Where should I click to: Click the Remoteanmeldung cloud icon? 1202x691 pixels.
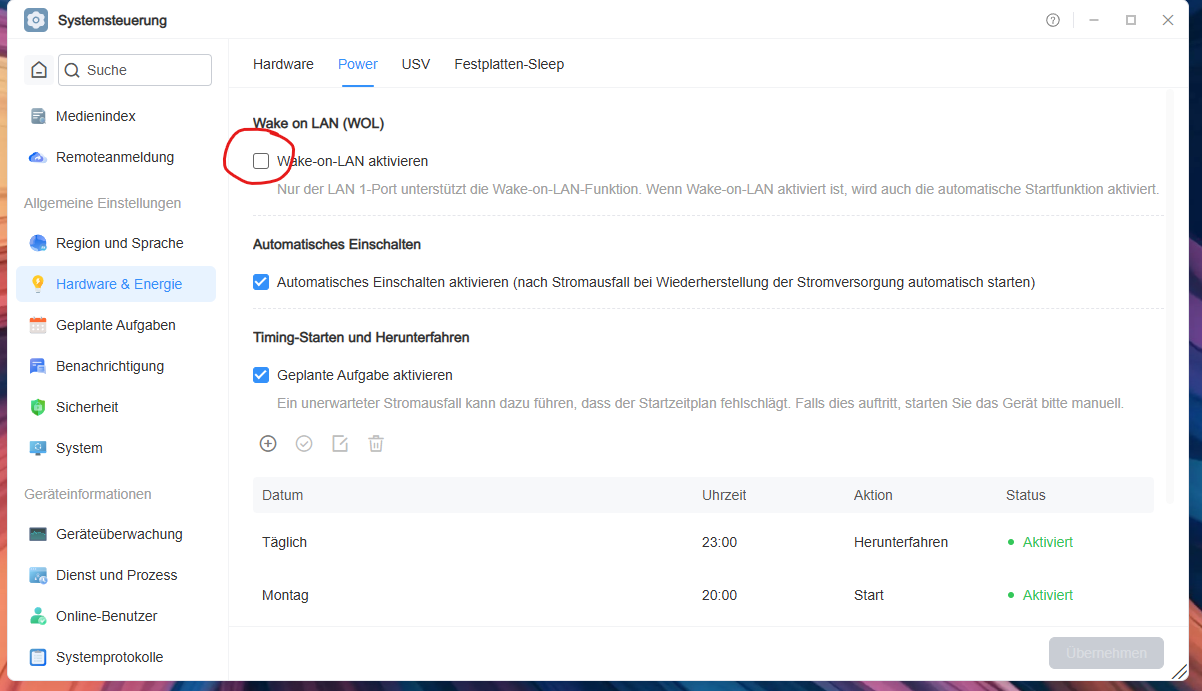coord(38,157)
